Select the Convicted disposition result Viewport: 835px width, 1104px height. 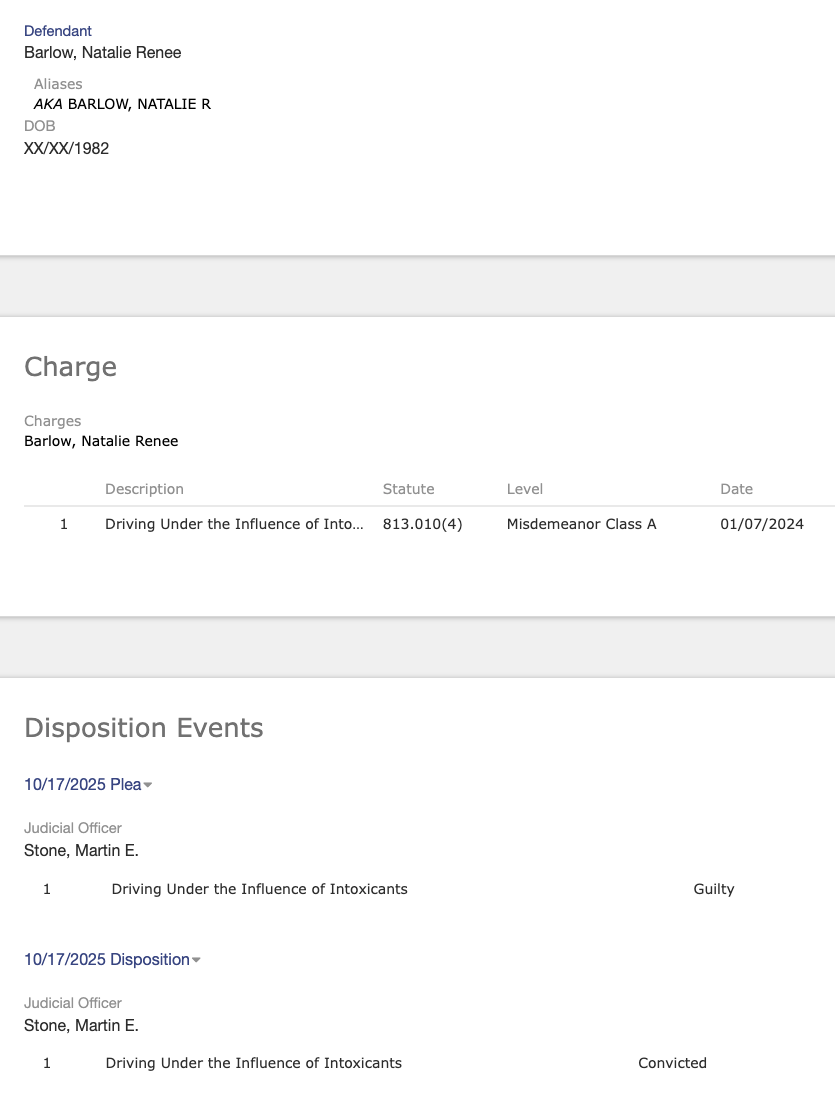tap(672, 1063)
